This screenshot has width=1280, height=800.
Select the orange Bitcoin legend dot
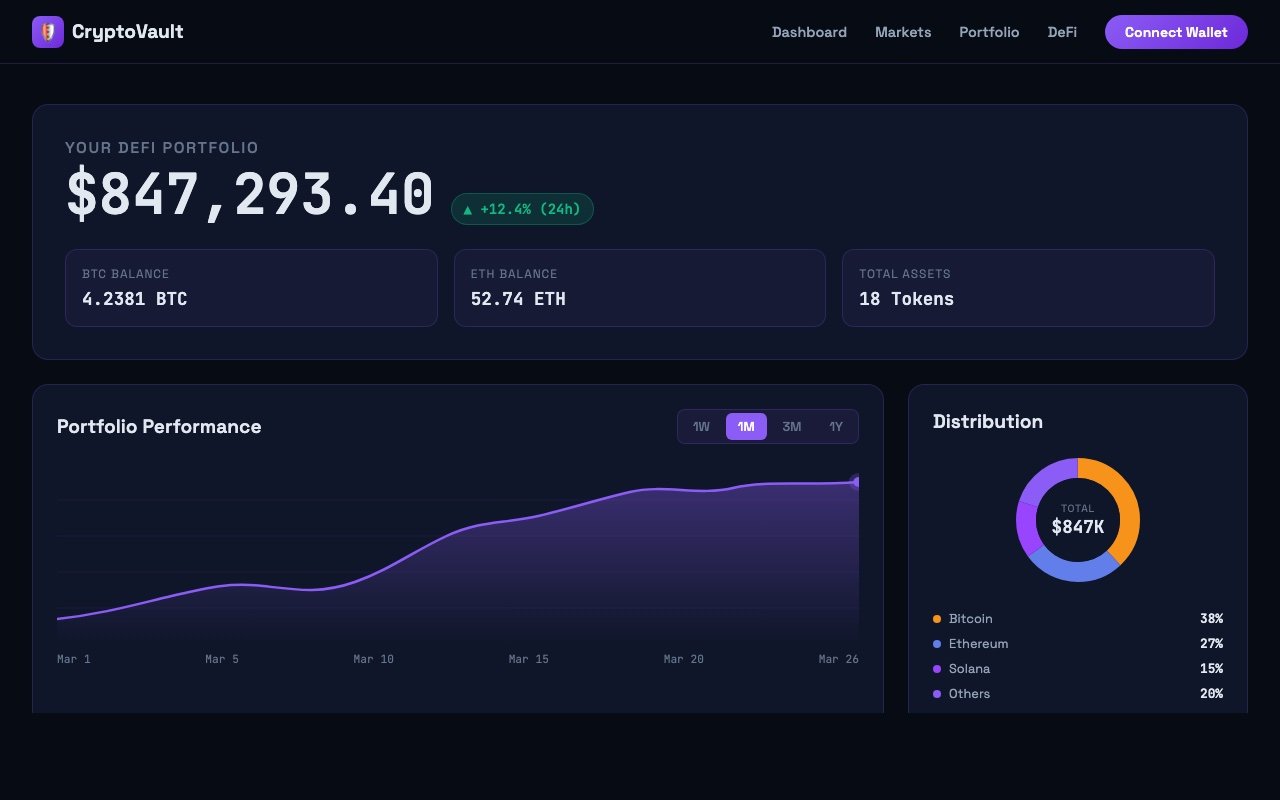(x=936, y=618)
